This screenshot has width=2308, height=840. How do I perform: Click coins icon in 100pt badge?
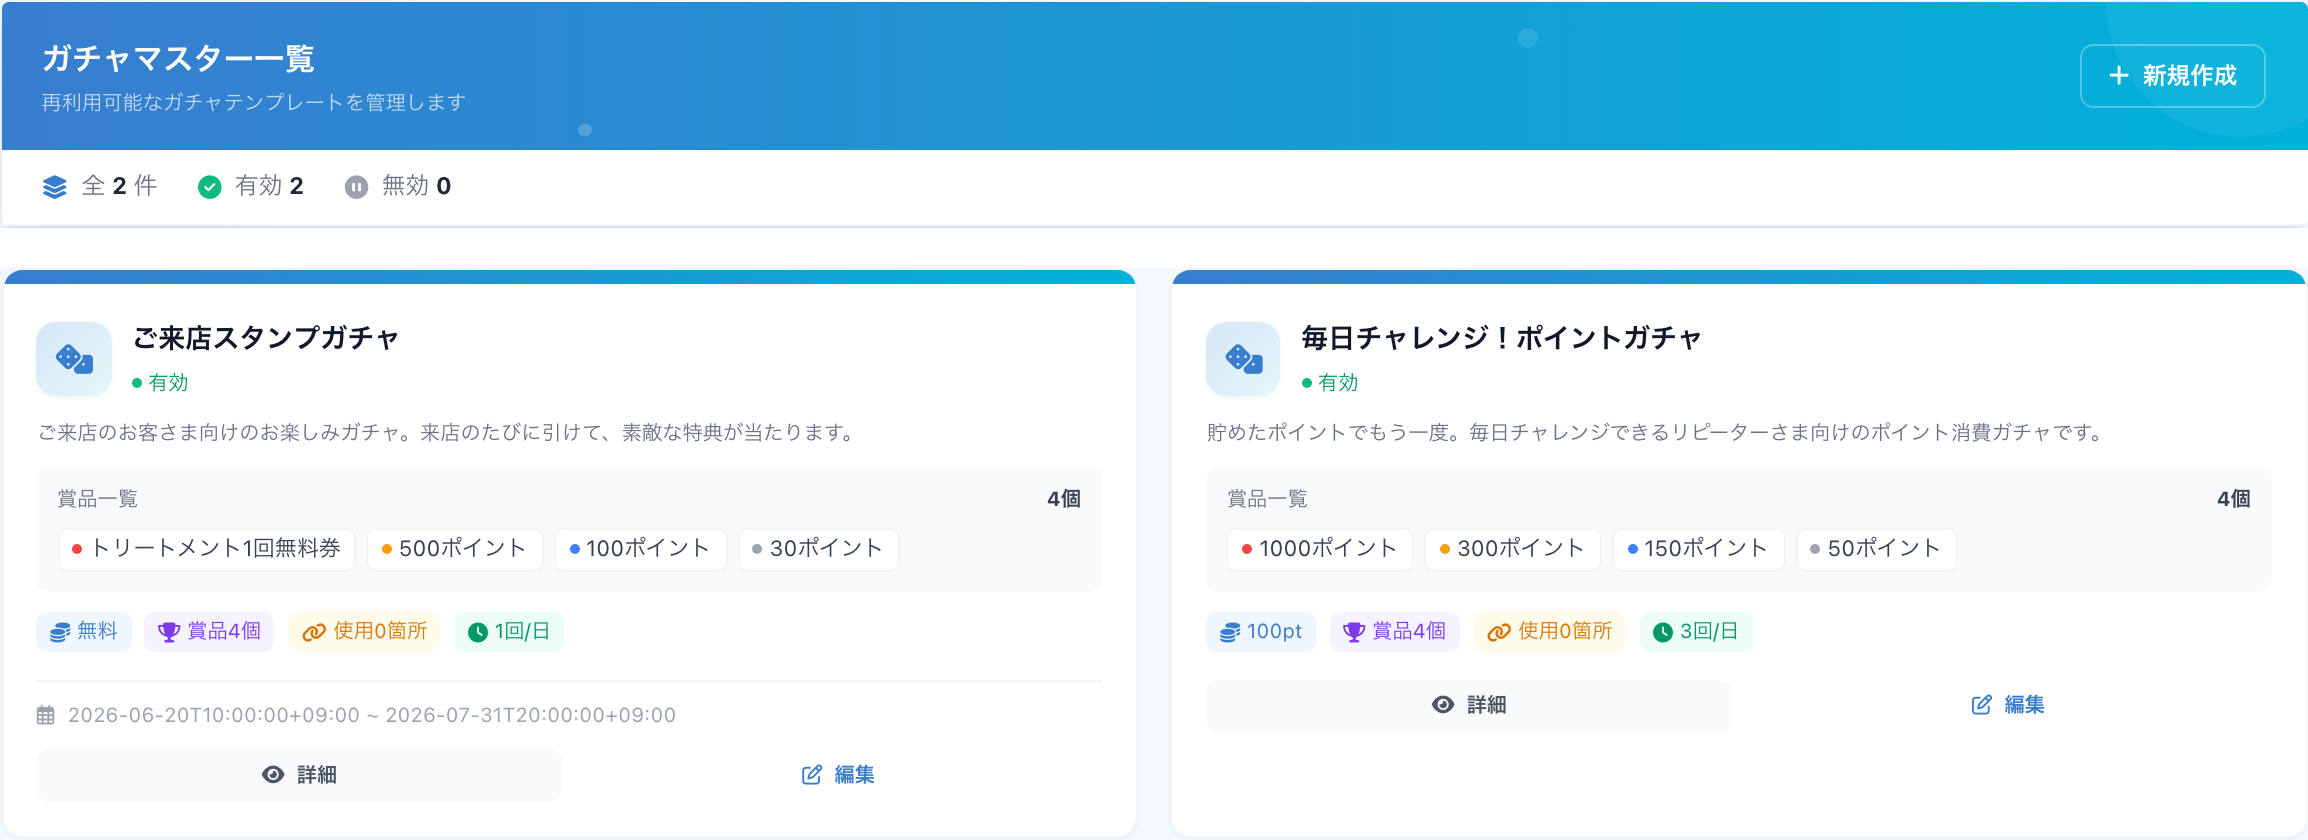click(1230, 632)
